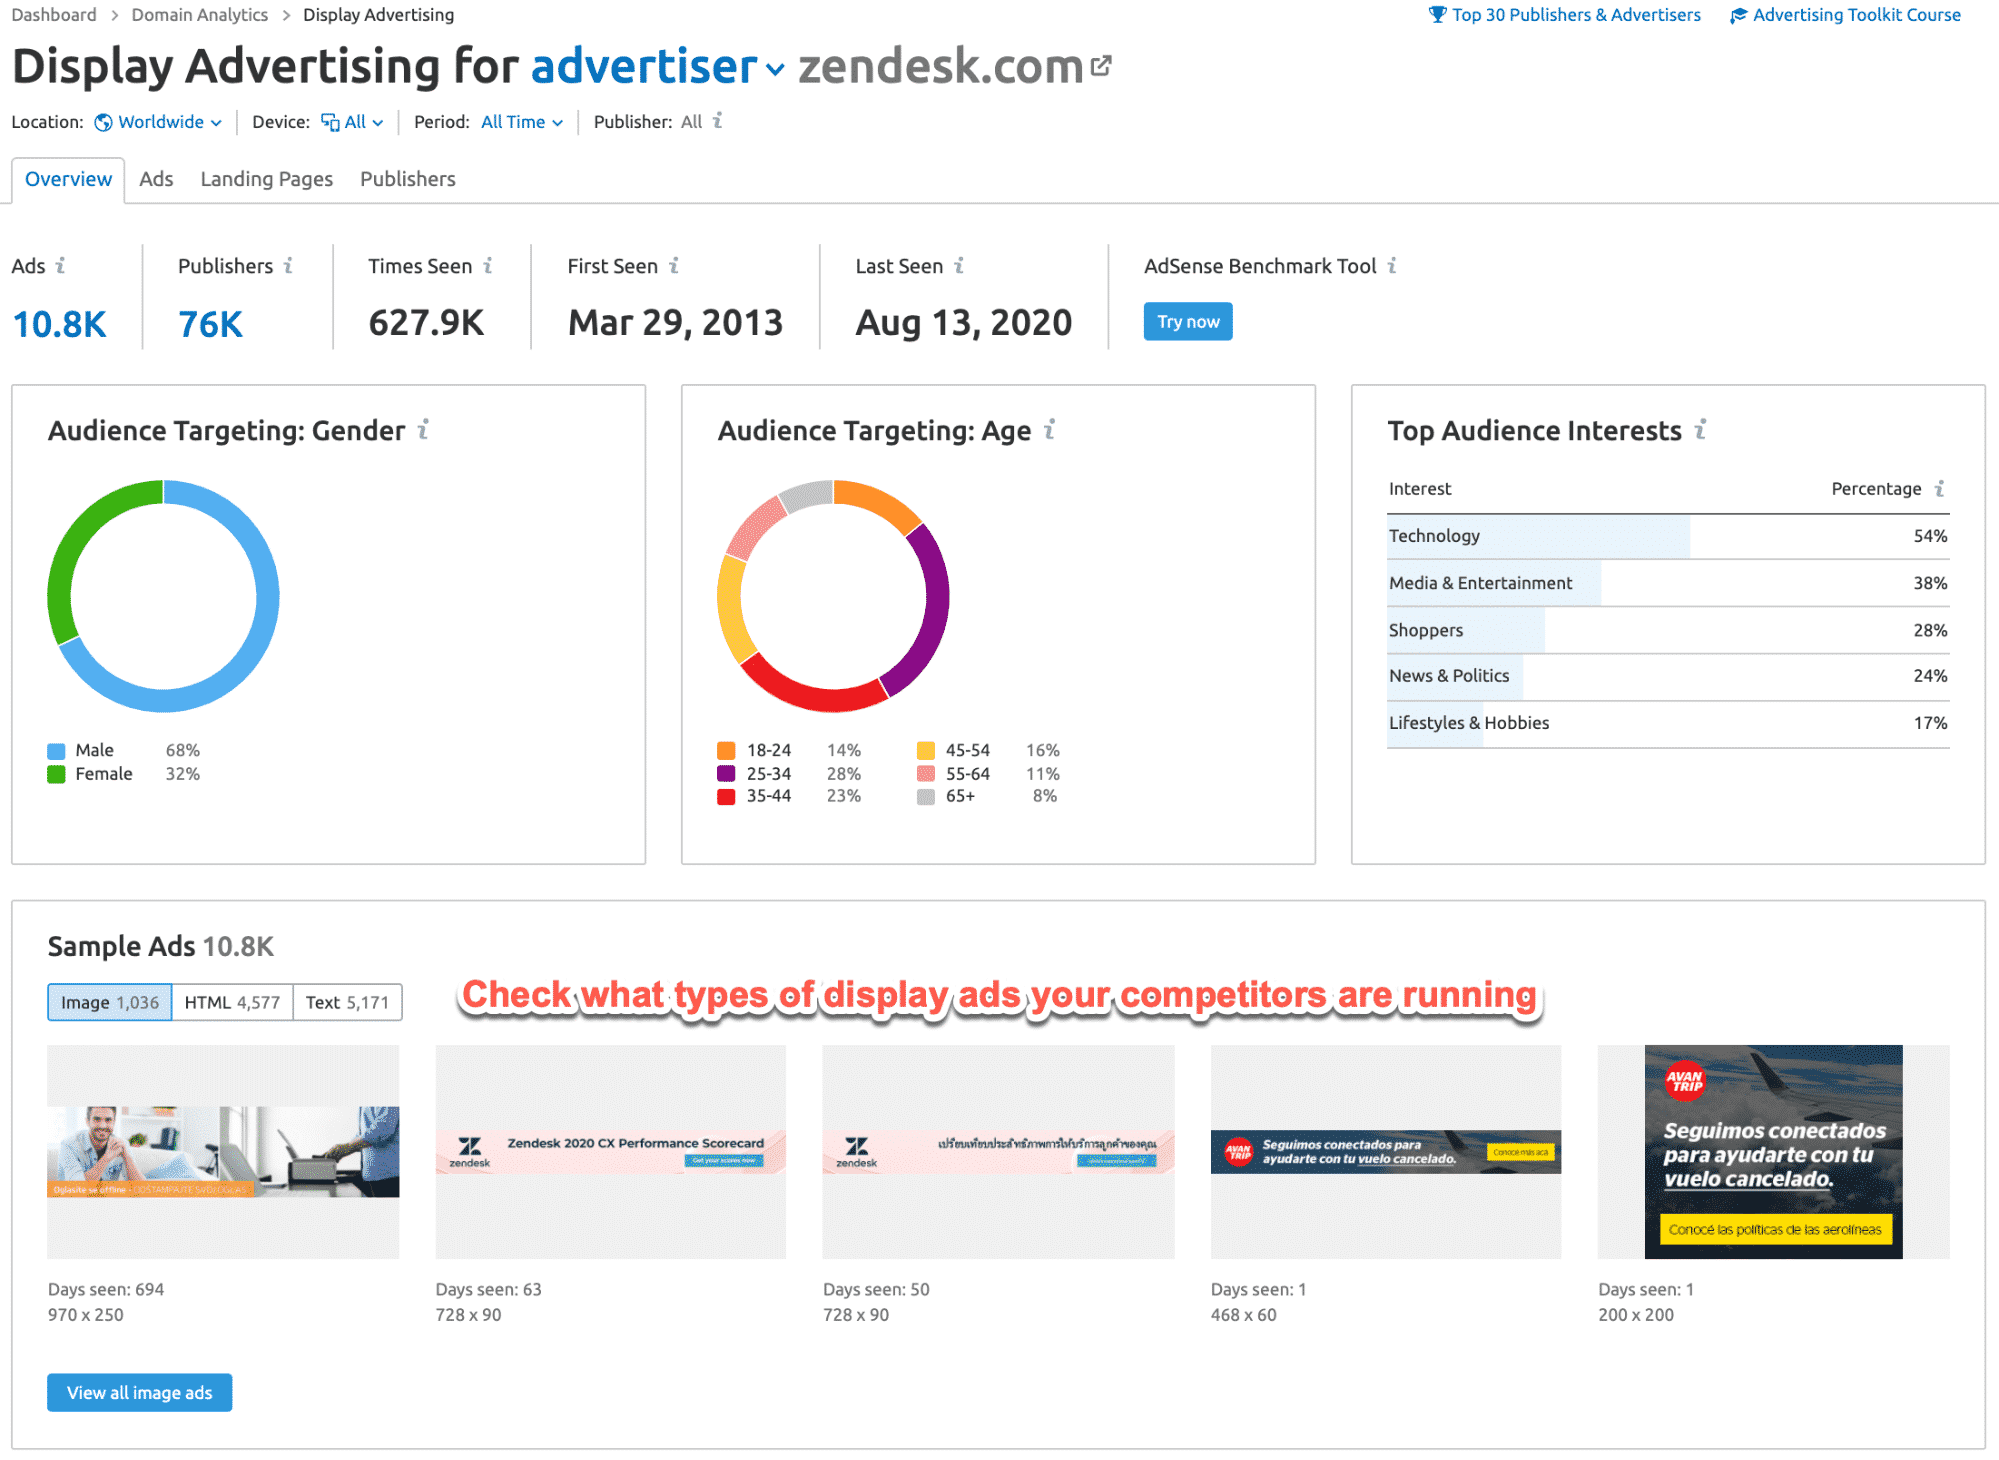Click the trophy icon for Top 30 Publishers
The width and height of the screenshot is (1999, 1460).
(x=1438, y=14)
